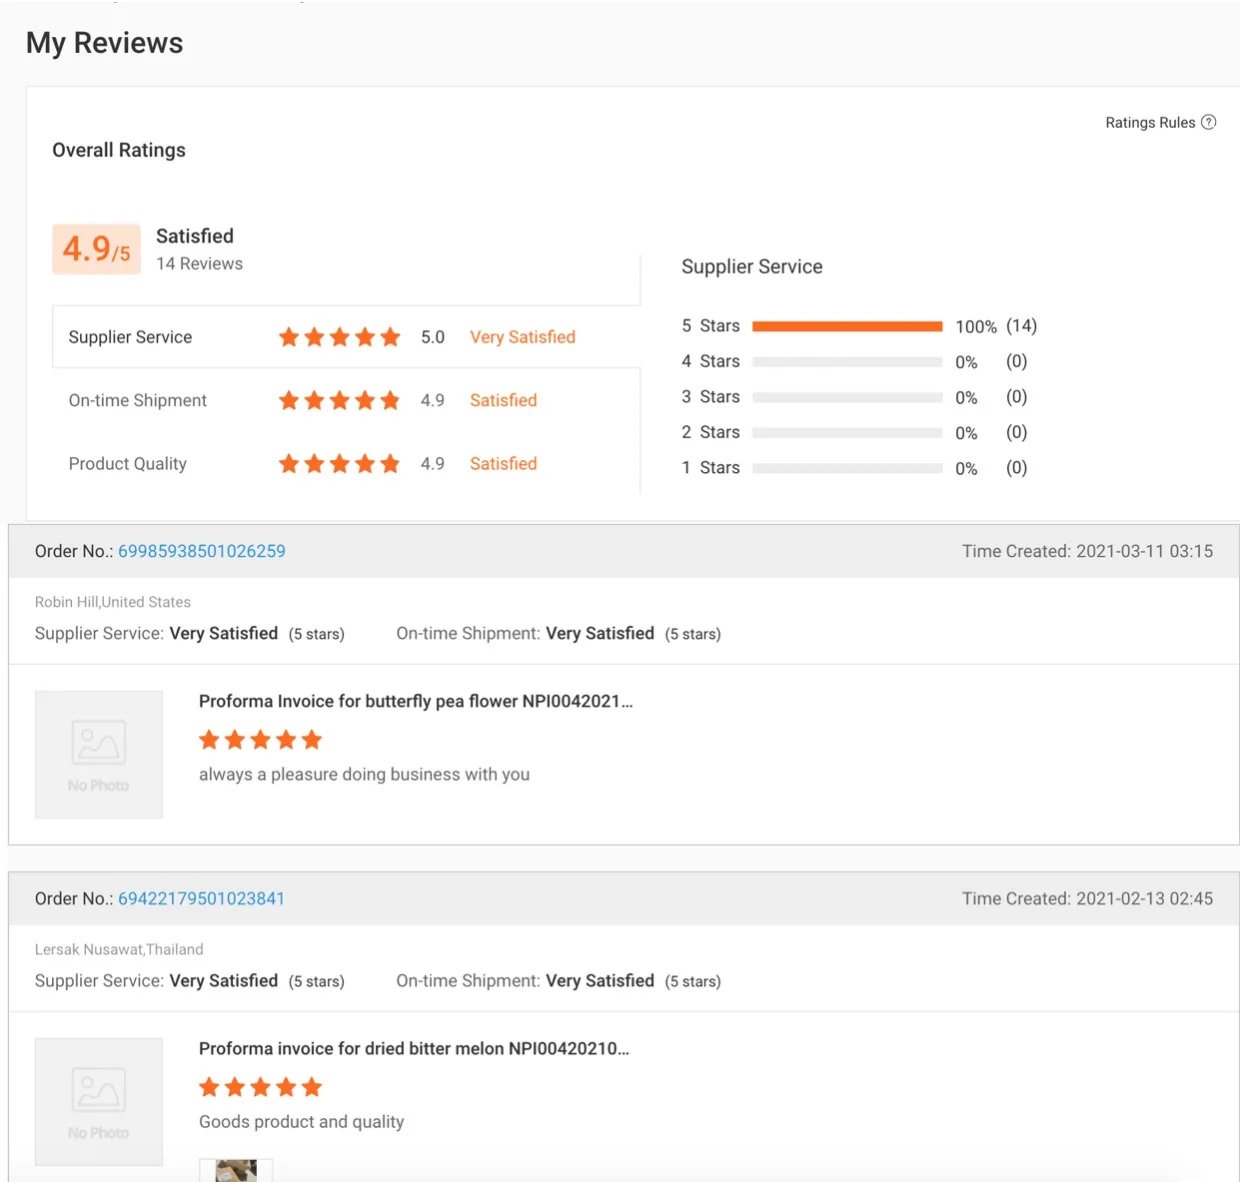Click 'always a pleasure doing business with you'
This screenshot has height=1182, width=1240.
364,774
